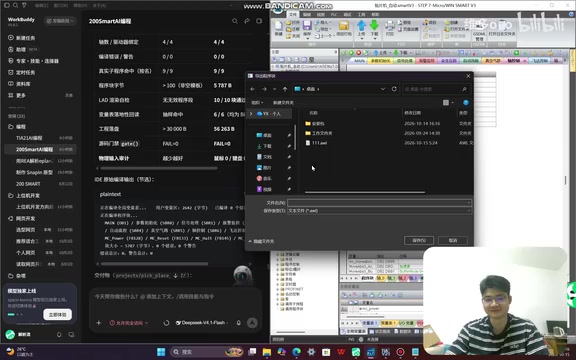This screenshot has height=360, width=576.
Task: Click the 保存 button in the save dialog
Action: click(x=419, y=240)
